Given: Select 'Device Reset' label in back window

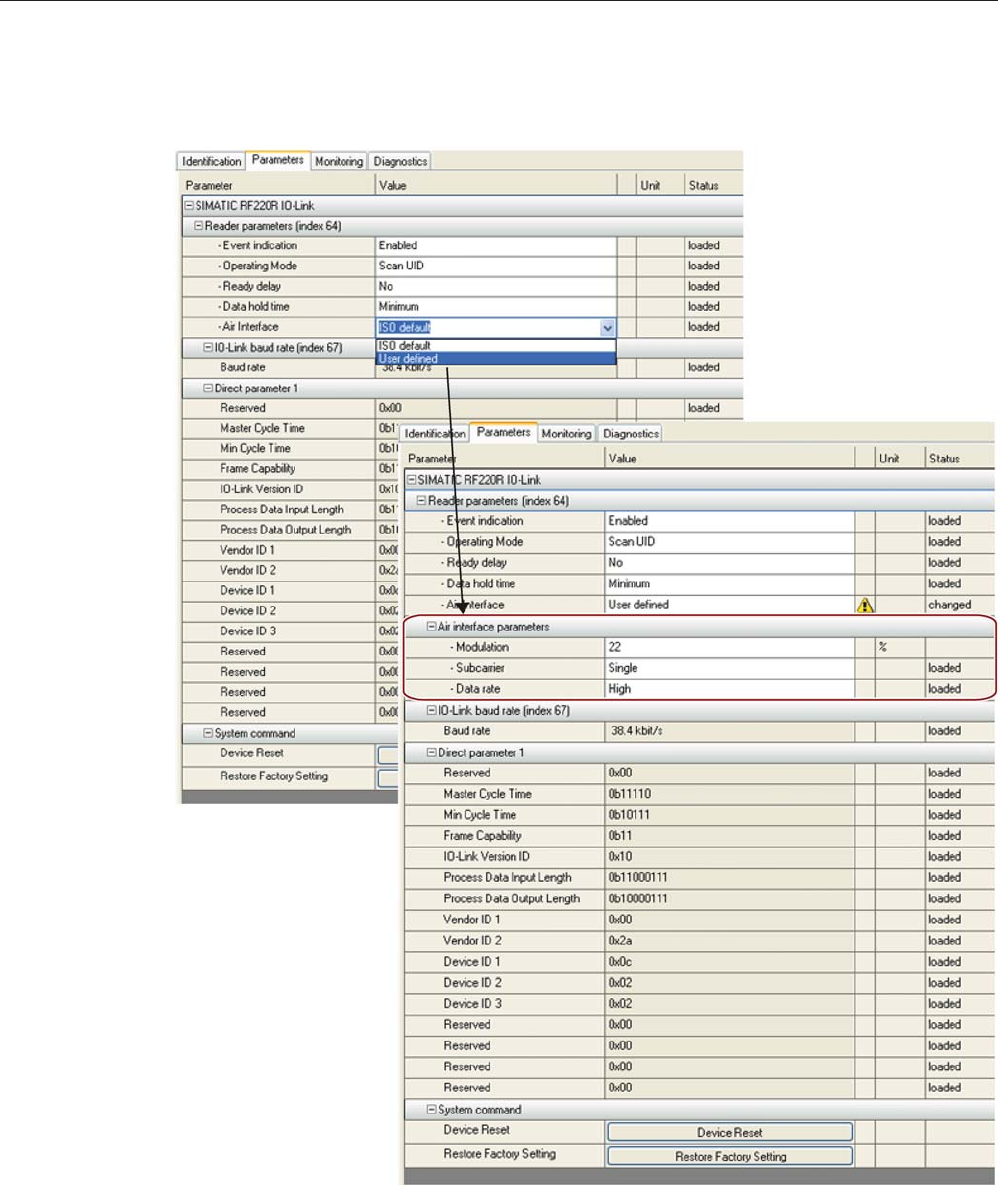Looking at the screenshot, I should (252, 753).
